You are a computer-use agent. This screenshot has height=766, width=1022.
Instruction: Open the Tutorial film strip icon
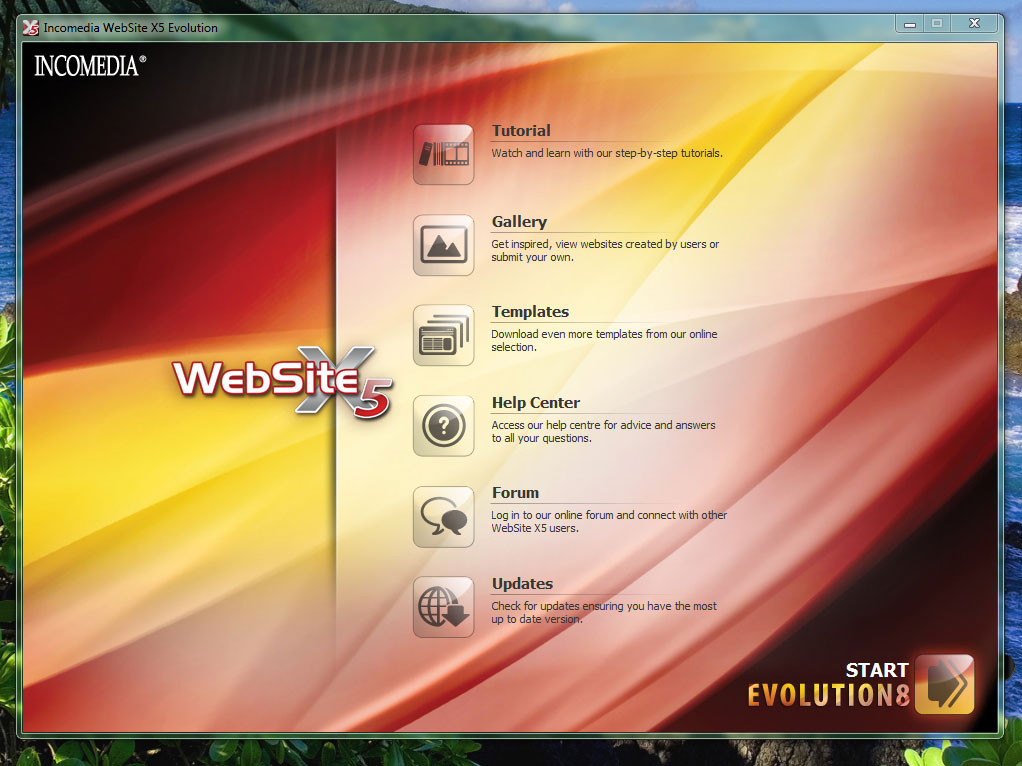(x=443, y=154)
